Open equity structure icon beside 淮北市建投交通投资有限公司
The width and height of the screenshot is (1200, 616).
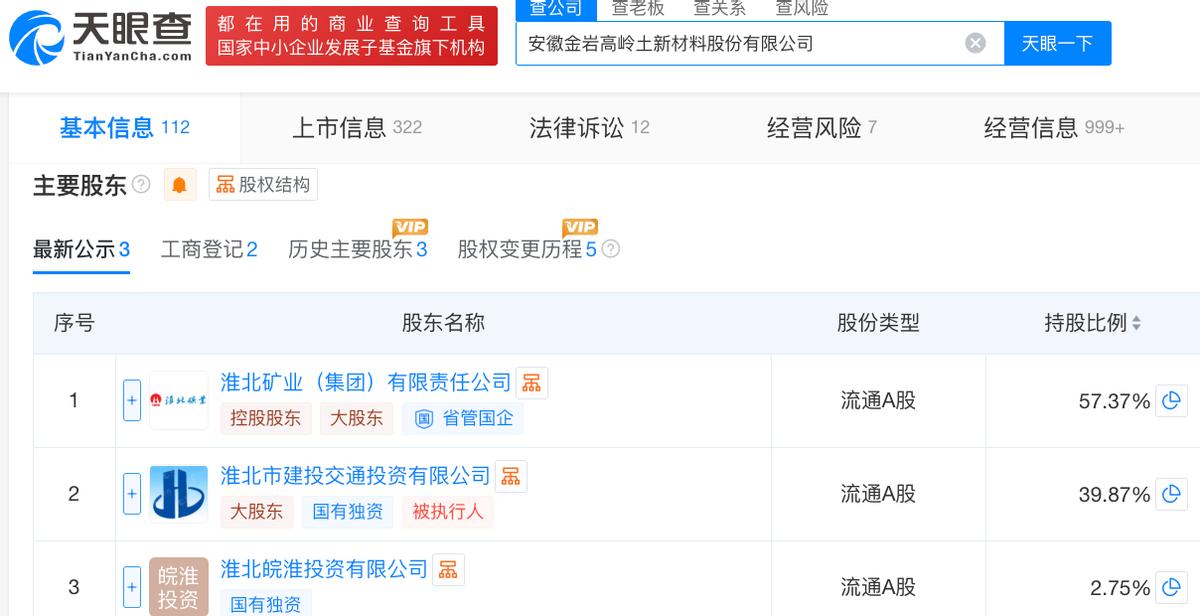point(511,476)
